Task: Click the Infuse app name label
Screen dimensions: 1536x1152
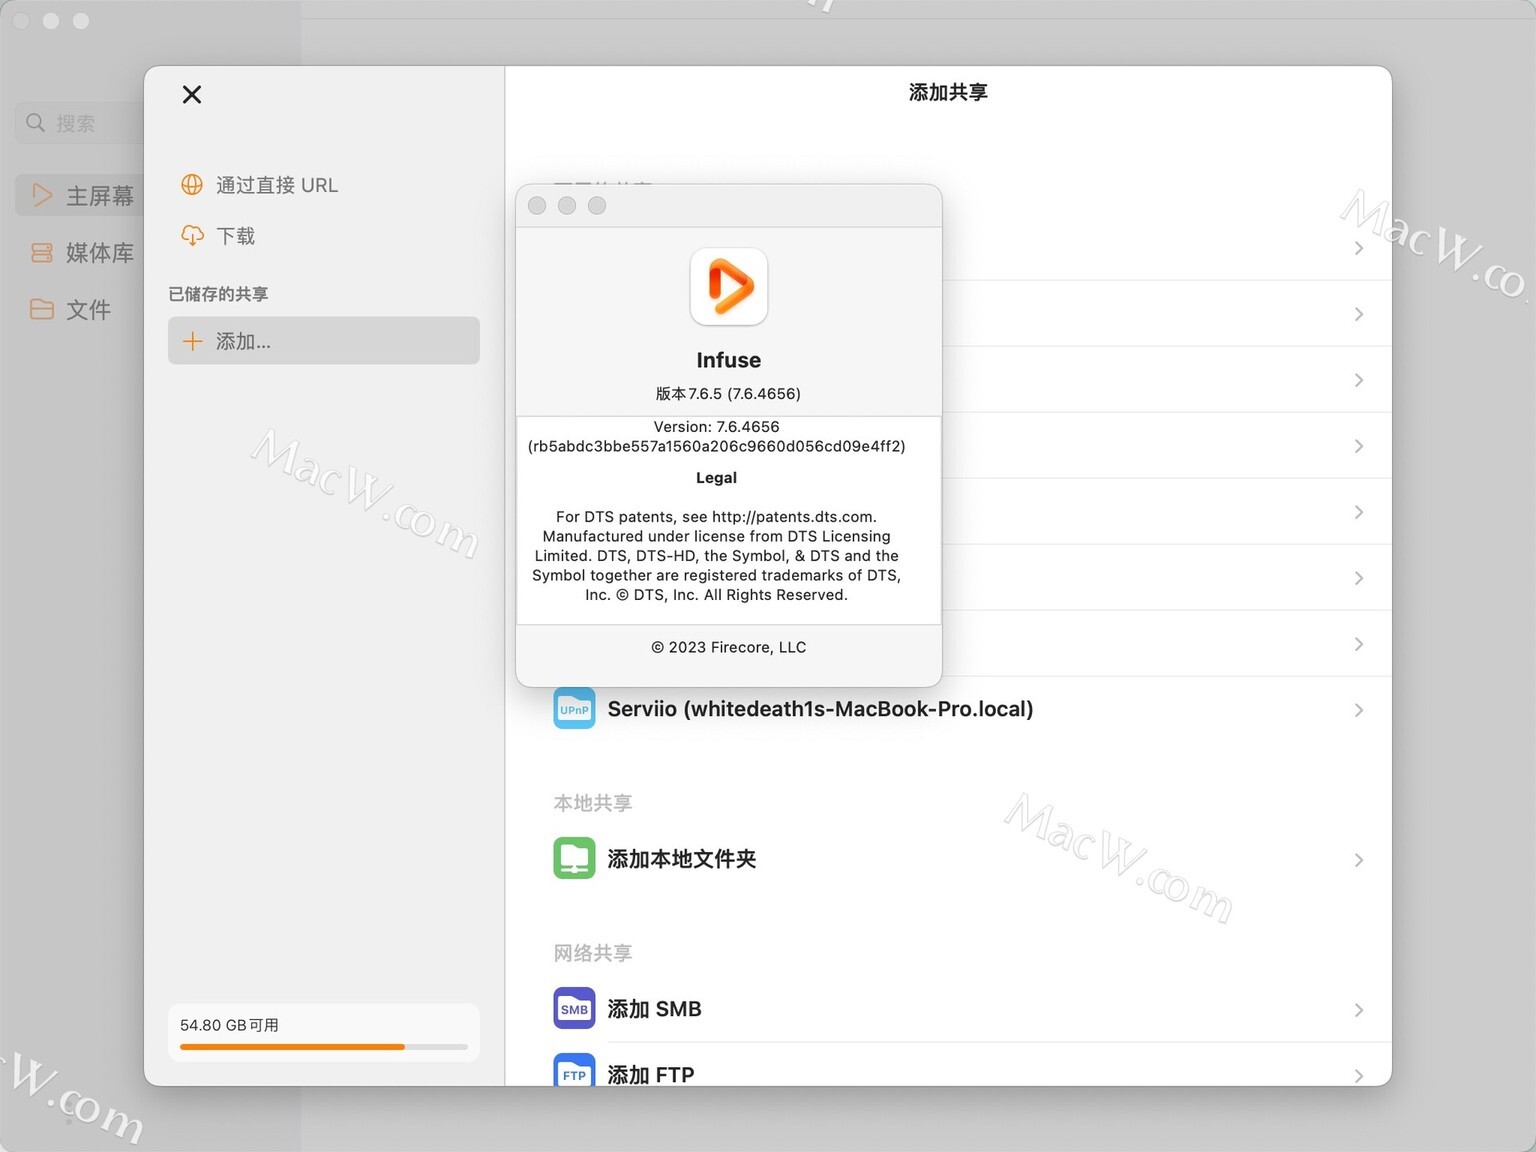Action: [x=729, y=360]
